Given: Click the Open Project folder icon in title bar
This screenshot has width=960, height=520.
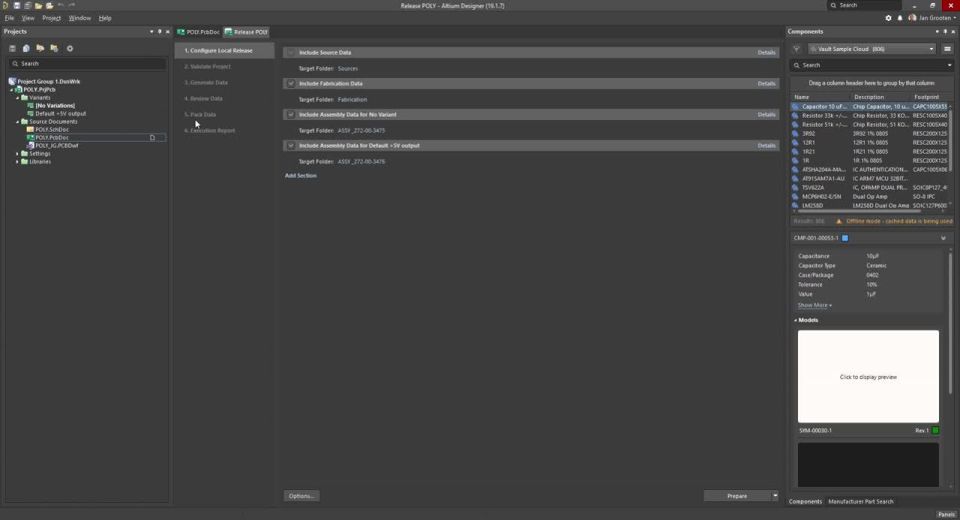Looking at the screenshot, I should (x=50, y=6).
